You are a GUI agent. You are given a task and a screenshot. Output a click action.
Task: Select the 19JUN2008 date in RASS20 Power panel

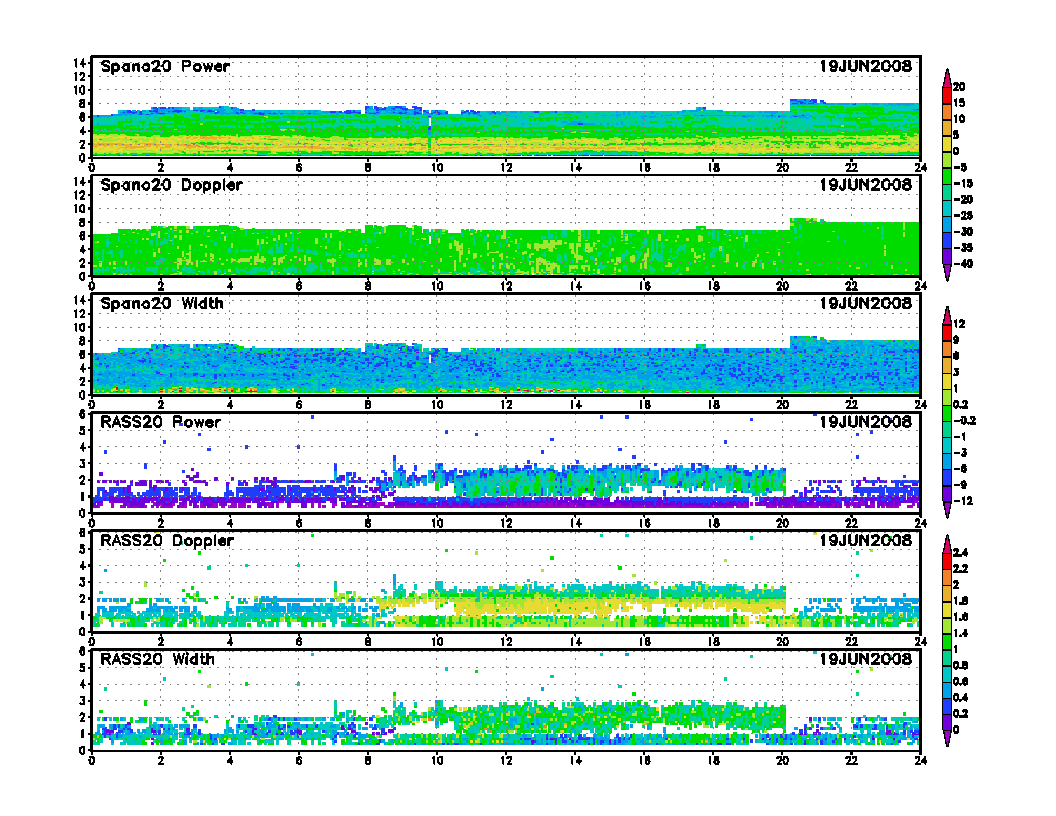[865, 422]
